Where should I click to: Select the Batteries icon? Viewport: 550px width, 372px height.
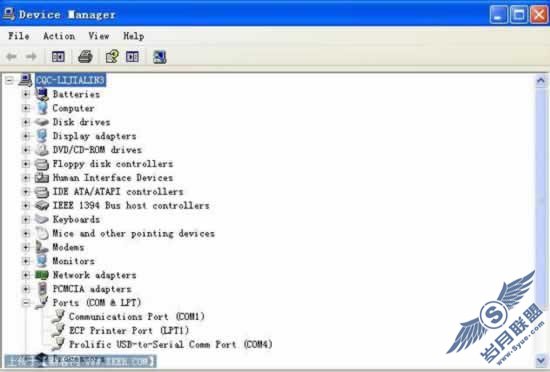[x=42, y=94]
